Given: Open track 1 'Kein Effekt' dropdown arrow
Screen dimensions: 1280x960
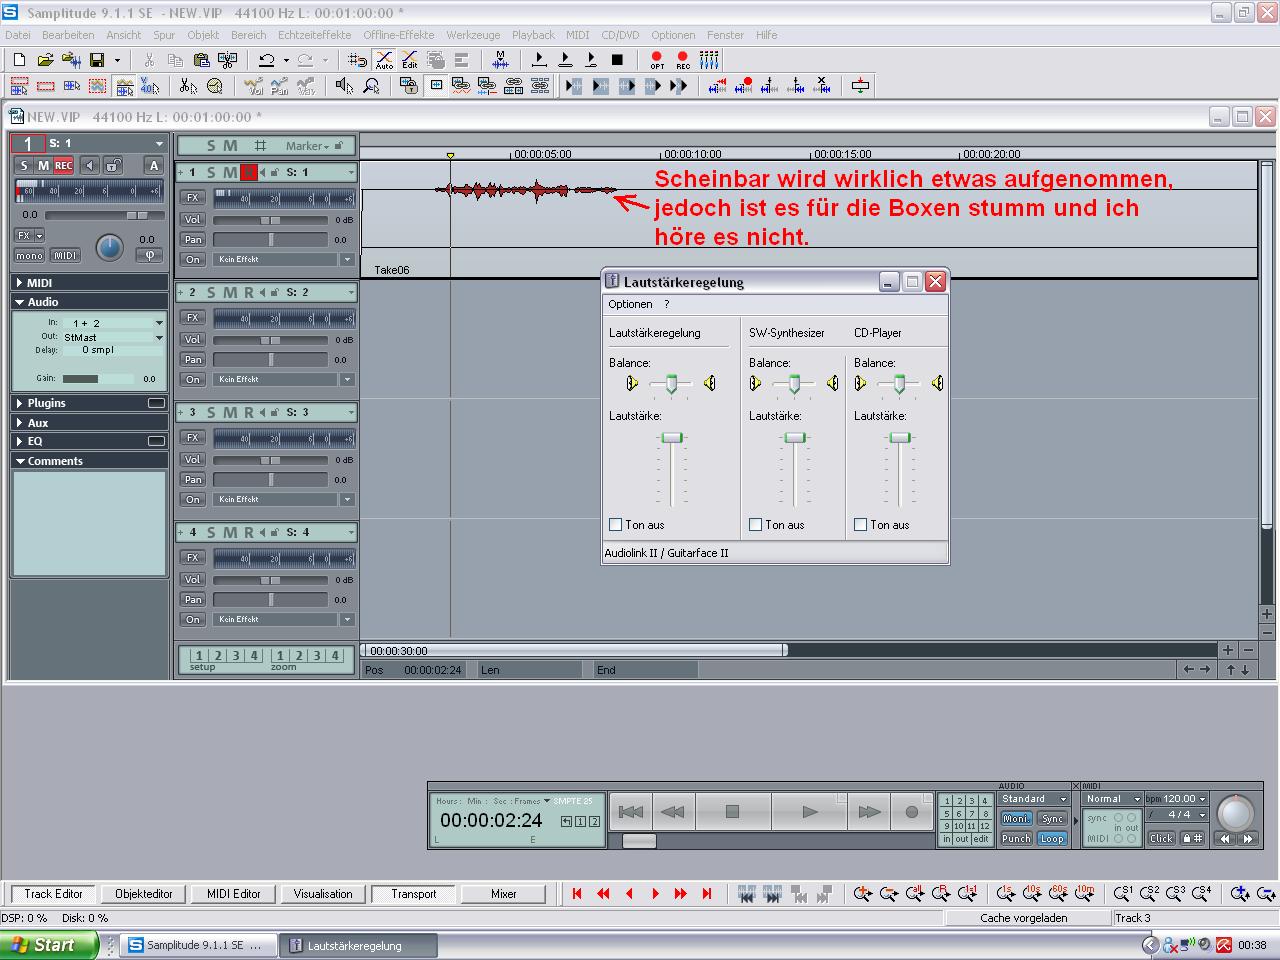Looking at the screenshot, I should click(348, 259).
